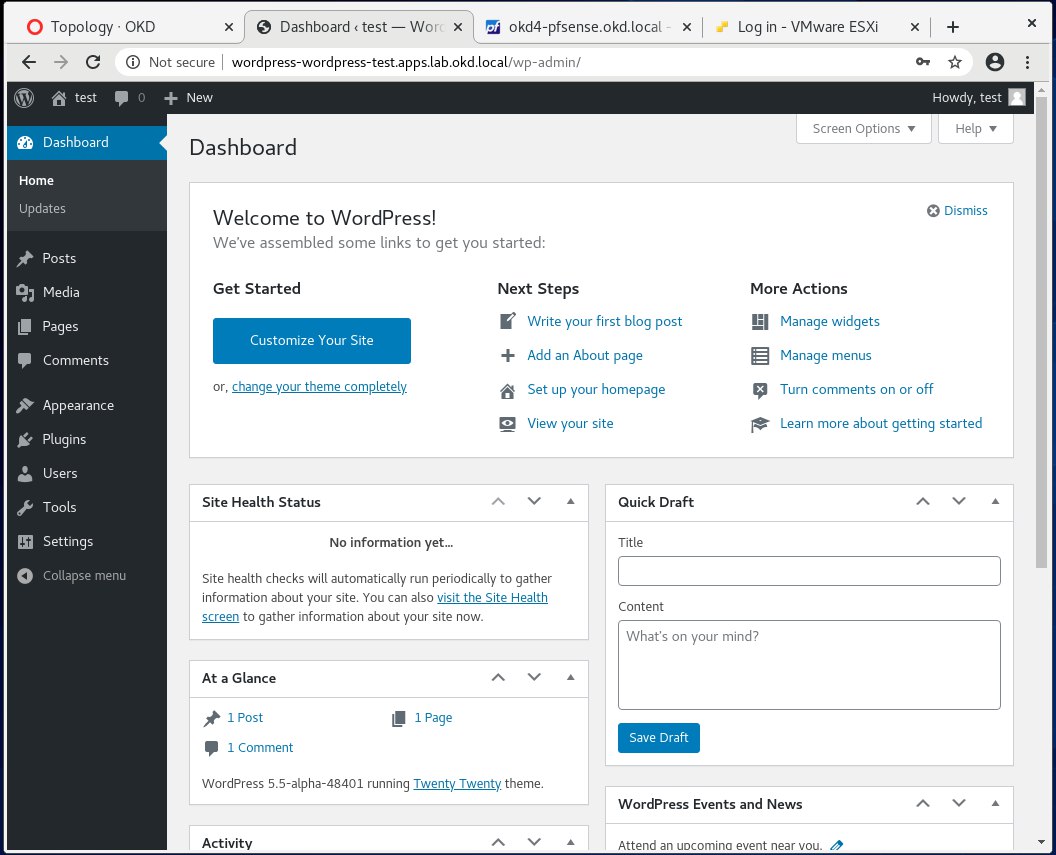
Task: Click the Media sidebar icon
Action: pyautogui.click(x=25, y=293)
